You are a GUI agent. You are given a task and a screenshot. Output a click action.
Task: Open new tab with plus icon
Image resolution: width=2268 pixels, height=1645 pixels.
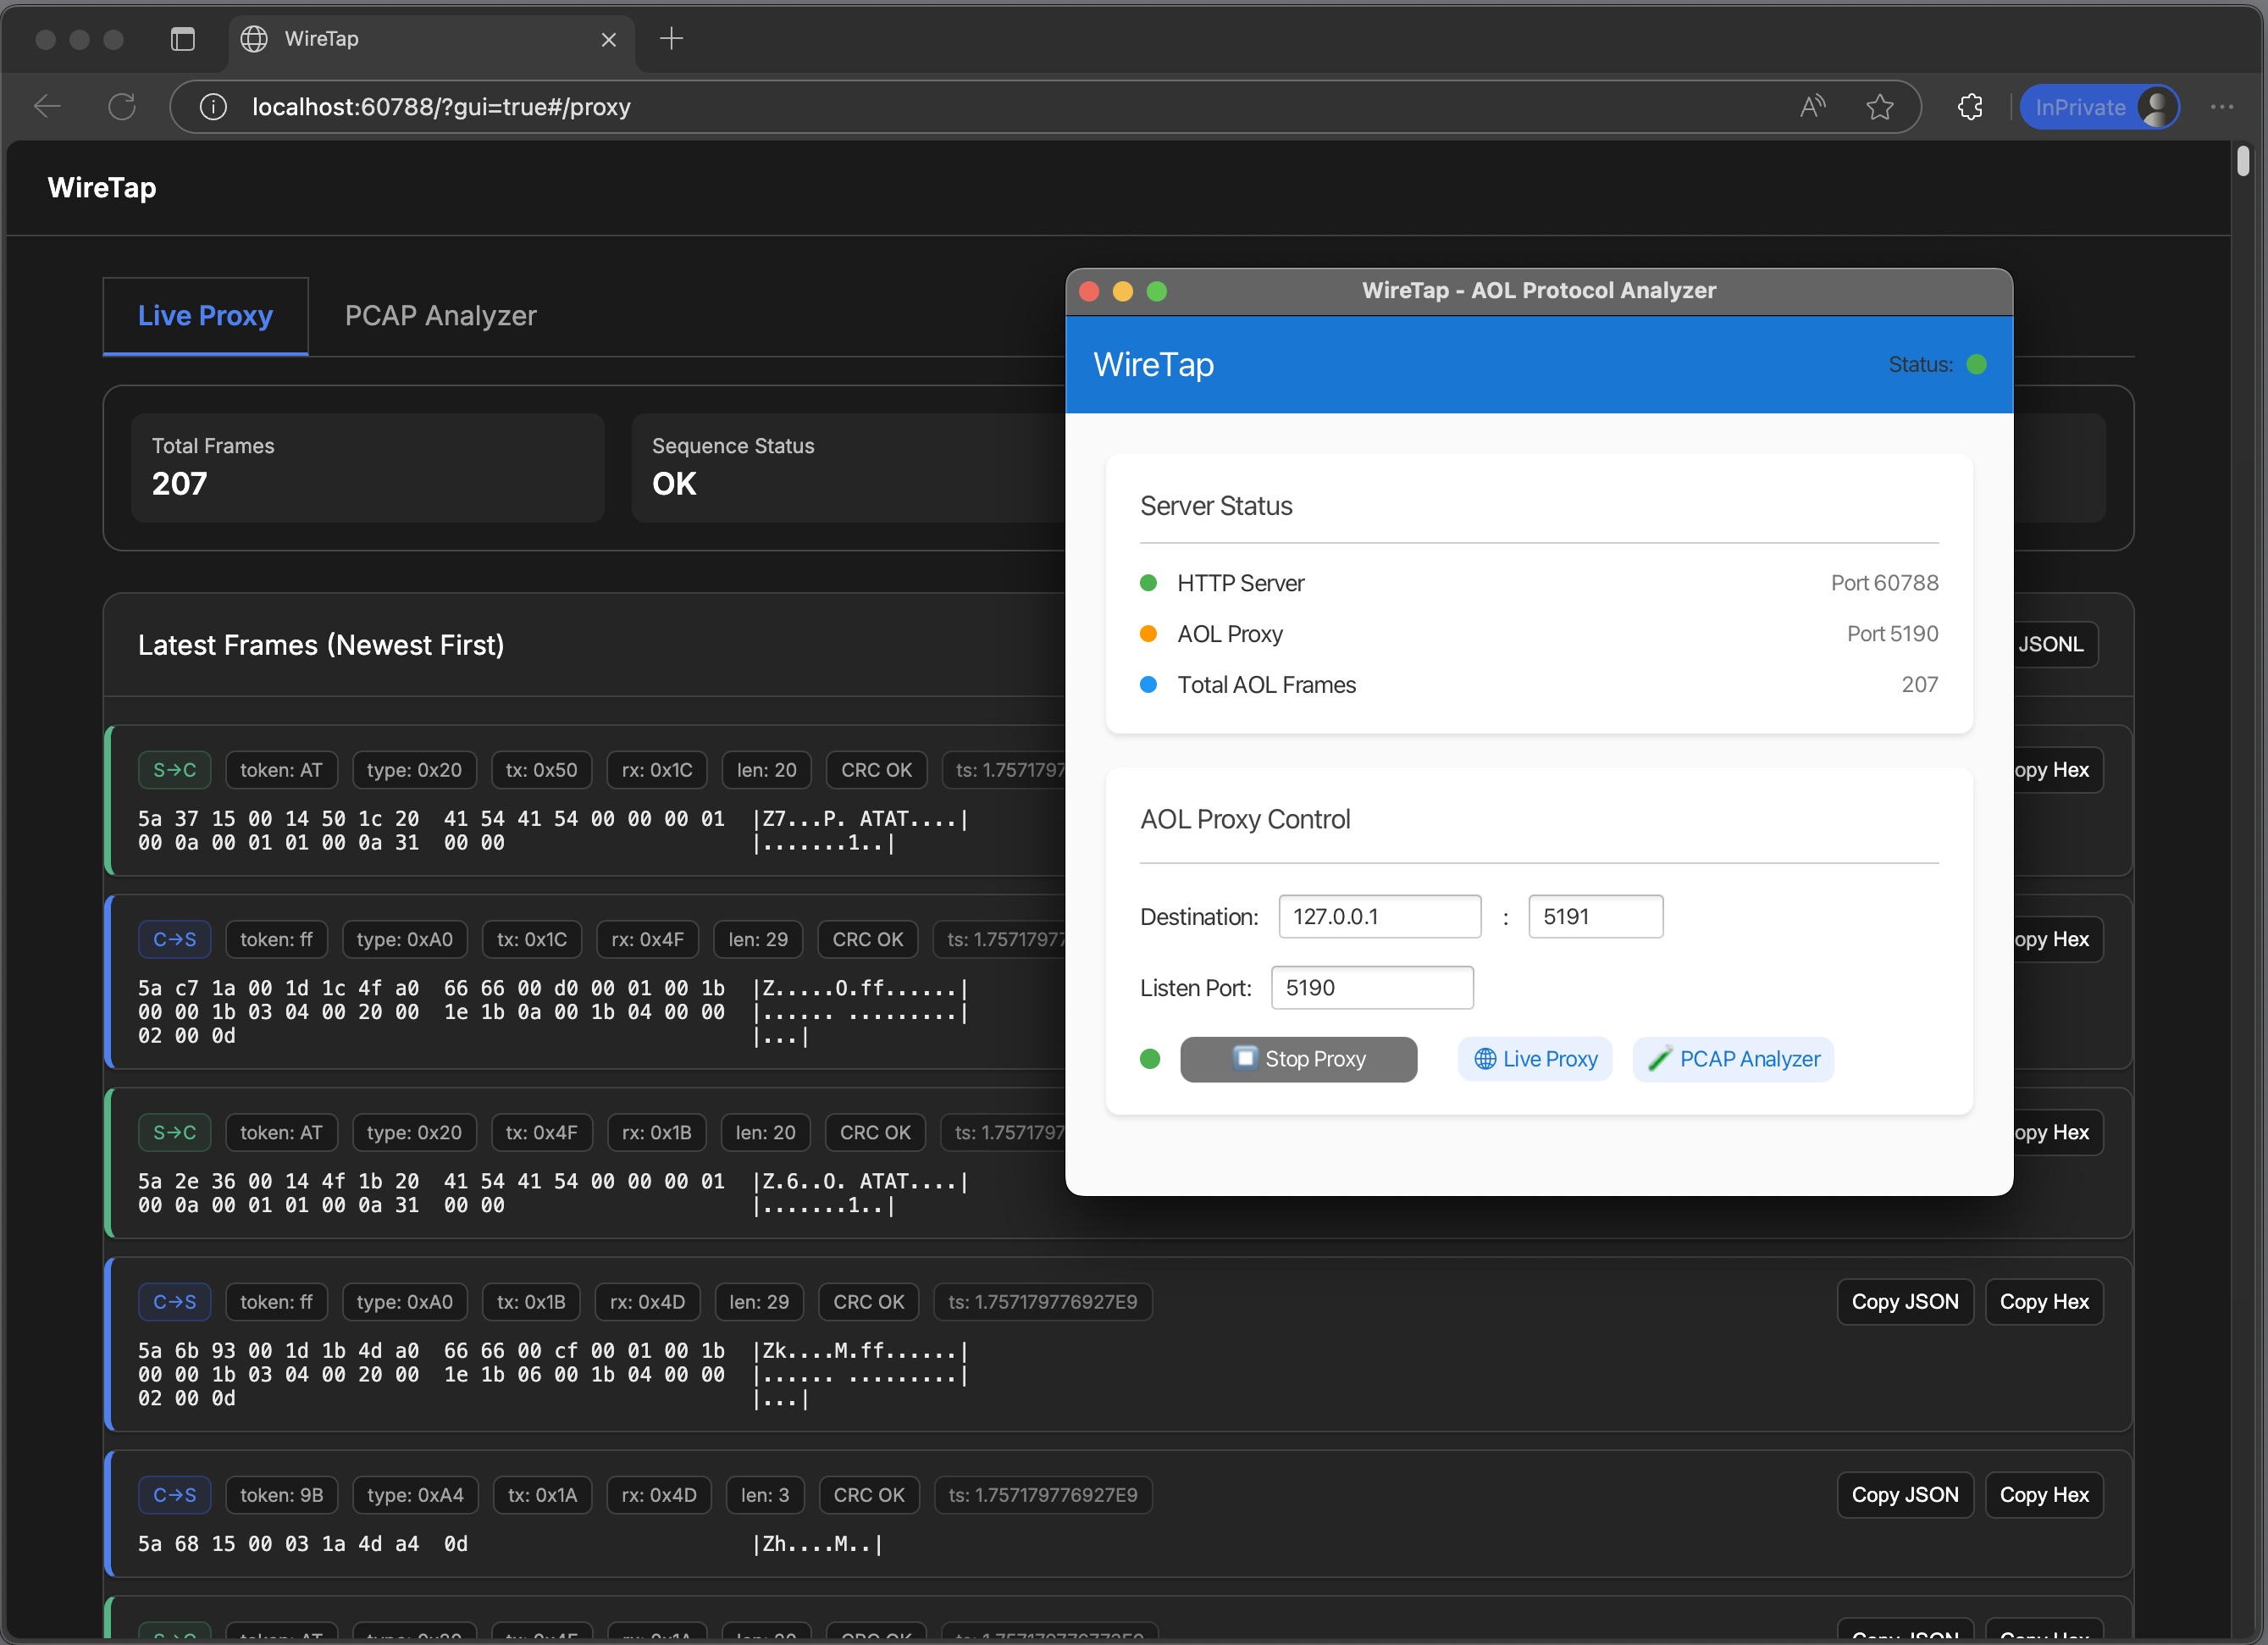coord(672,39)
